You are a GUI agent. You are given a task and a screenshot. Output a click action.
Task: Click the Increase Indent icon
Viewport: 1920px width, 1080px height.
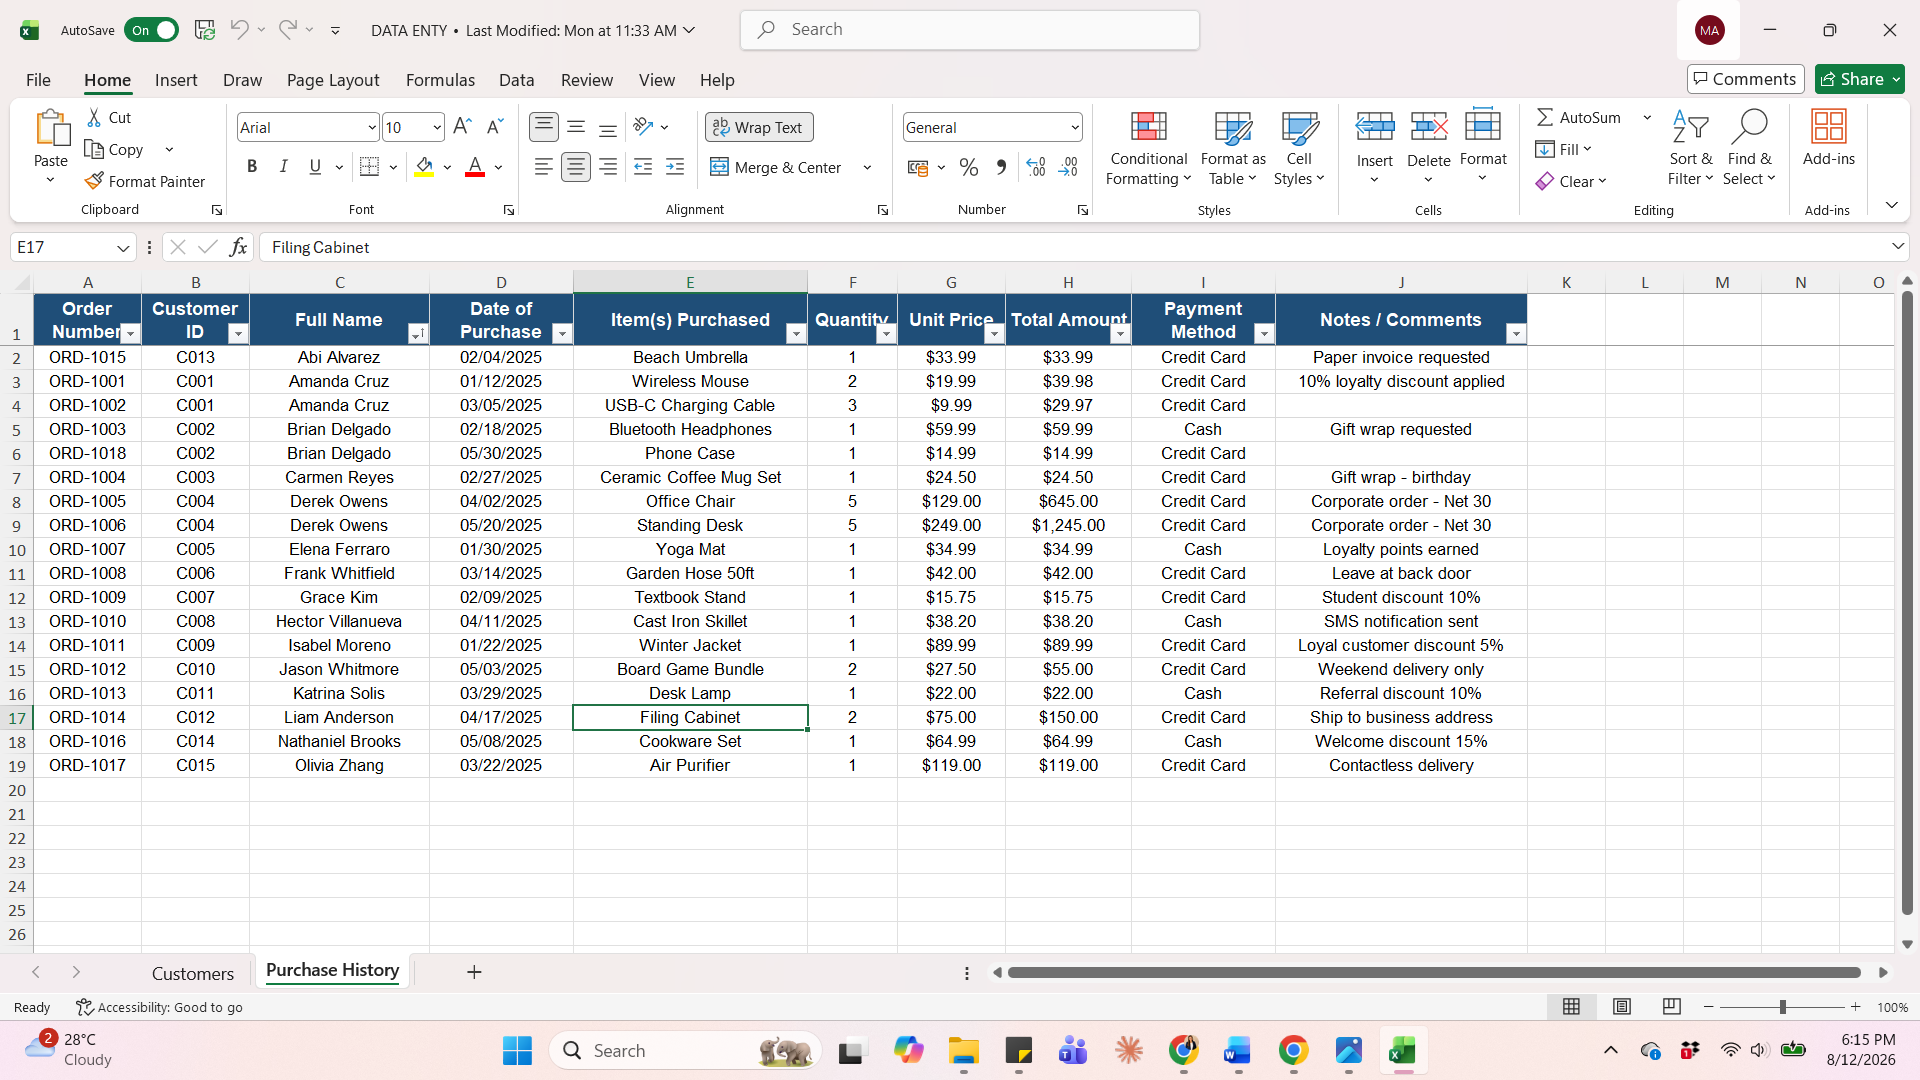[675, 167]
